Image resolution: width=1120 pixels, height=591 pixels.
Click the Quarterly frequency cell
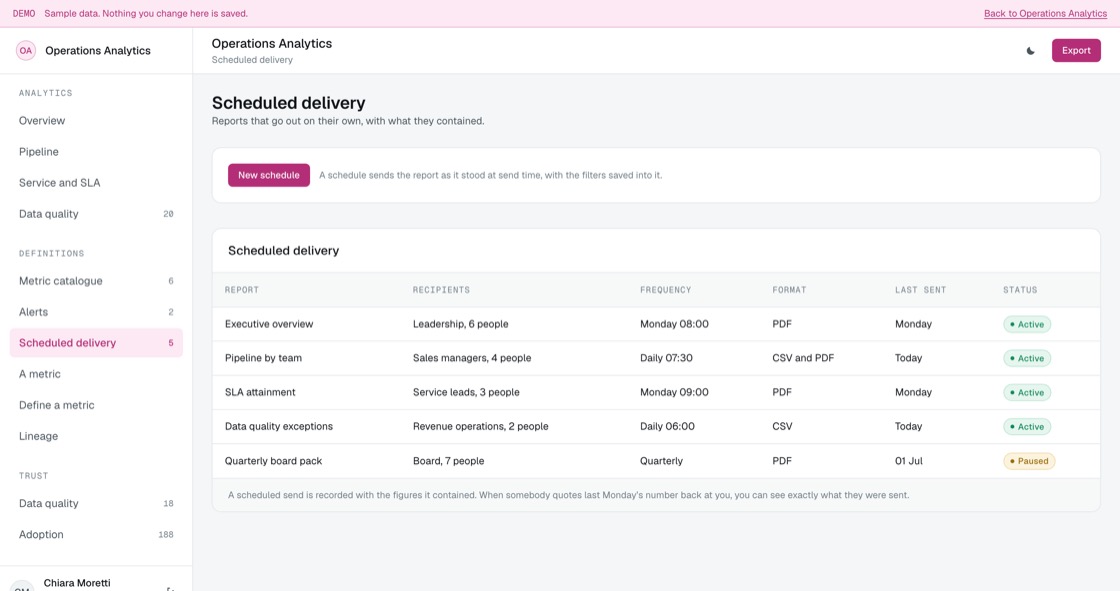click(661, 461)
